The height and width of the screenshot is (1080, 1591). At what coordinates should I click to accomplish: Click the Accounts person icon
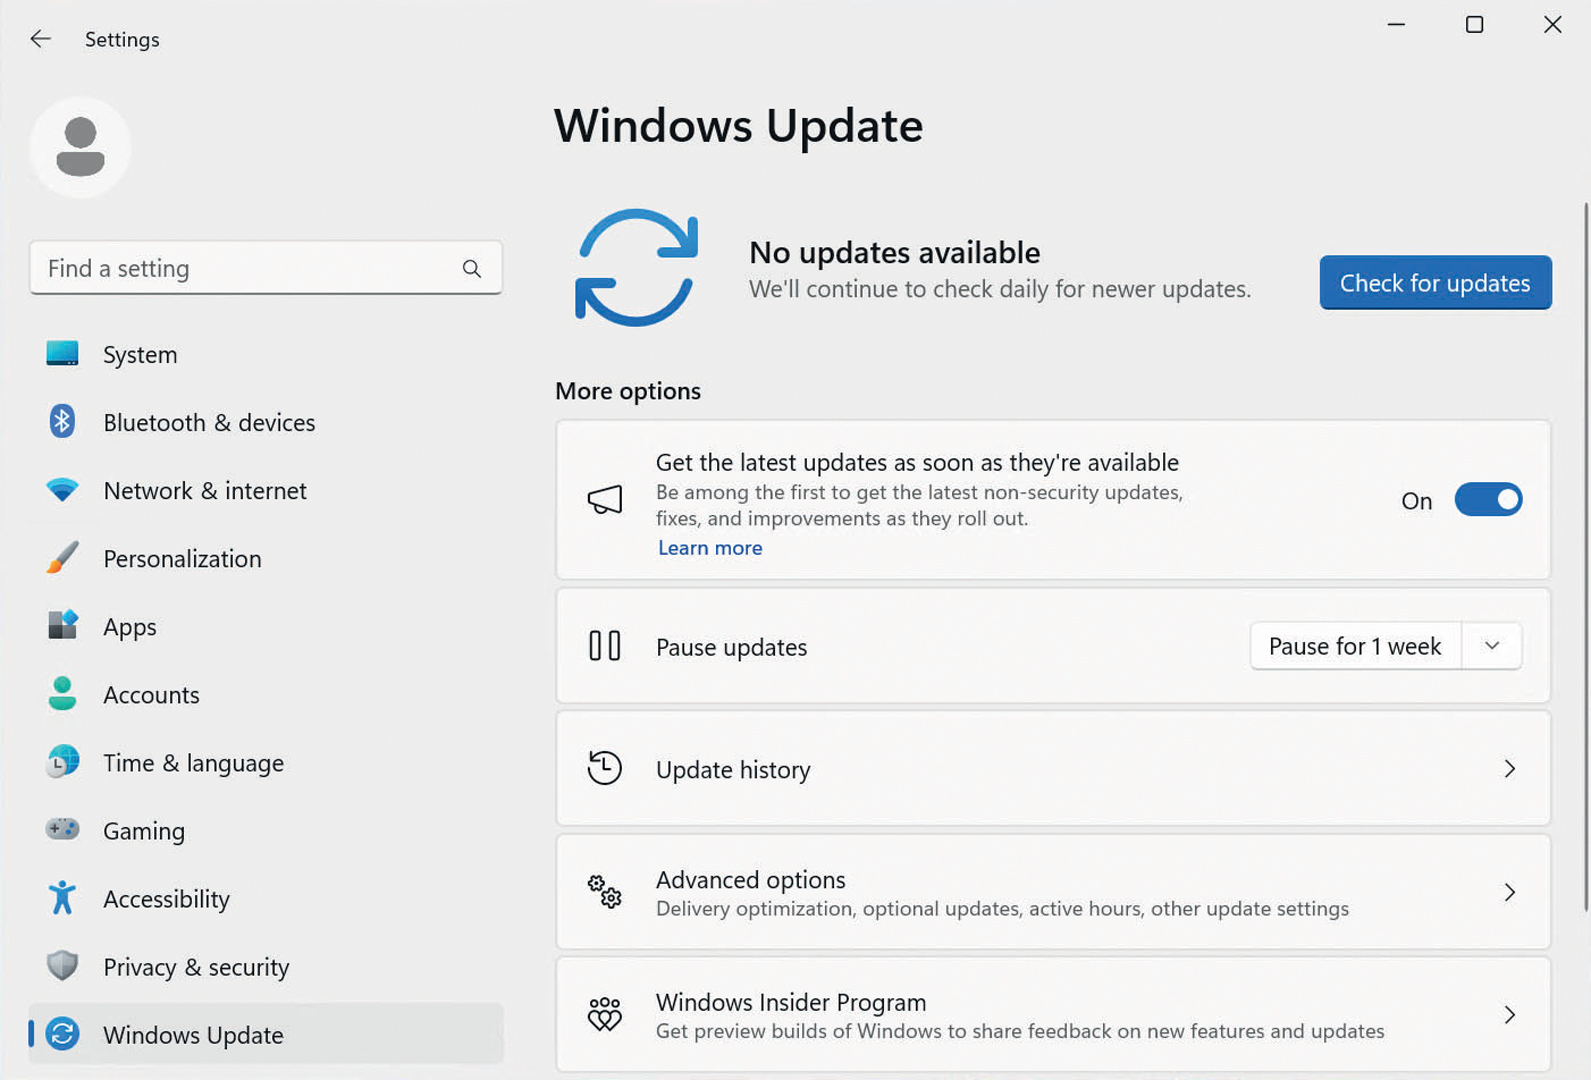coord(62,693)
